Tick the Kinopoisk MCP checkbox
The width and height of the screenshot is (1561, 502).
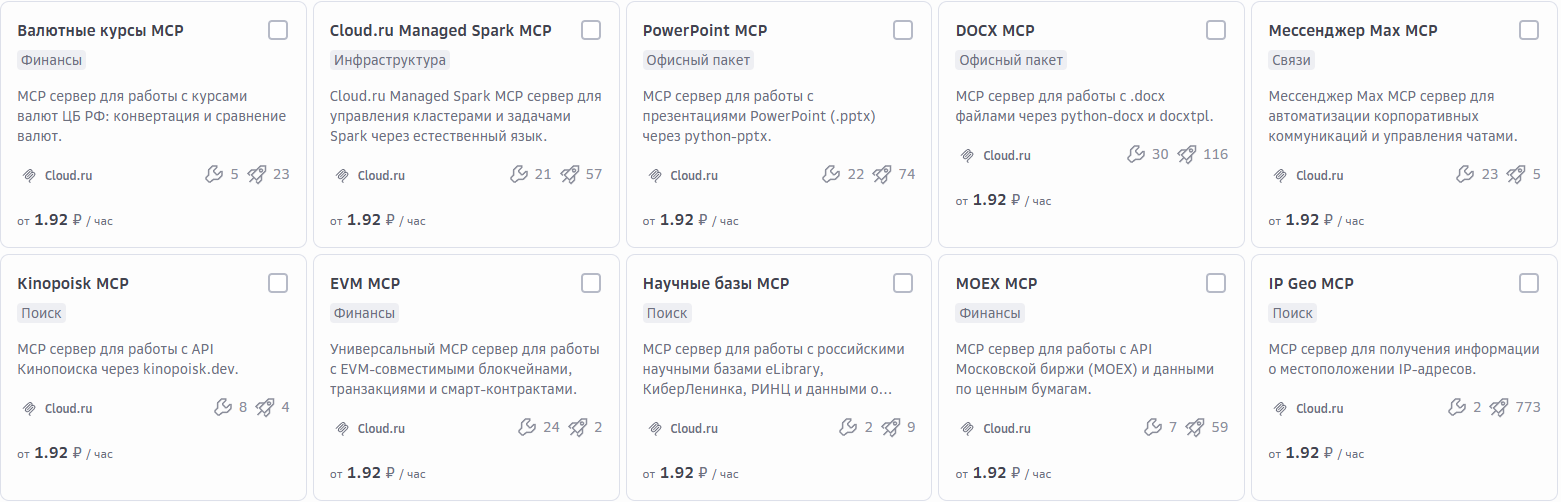pyautogui.click(x=278, y=283)
